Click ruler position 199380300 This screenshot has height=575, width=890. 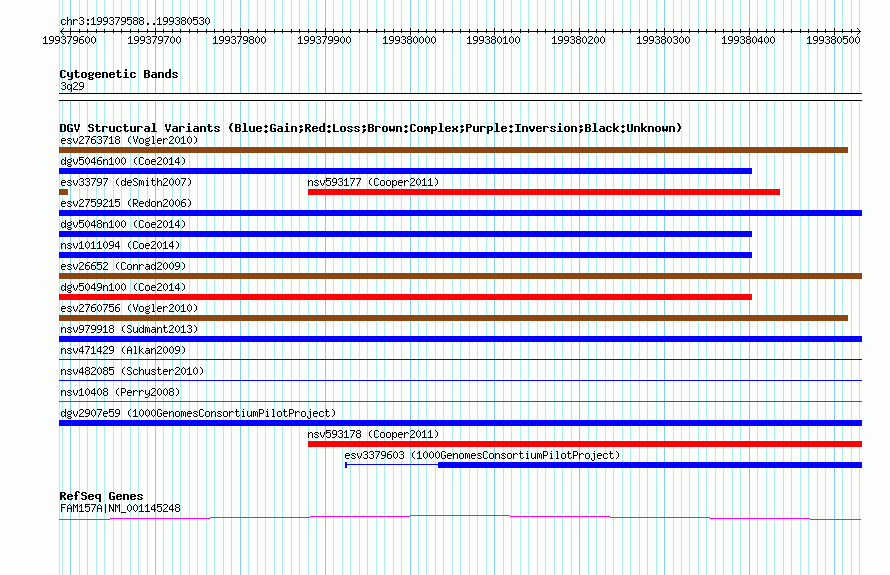[663, 40]
